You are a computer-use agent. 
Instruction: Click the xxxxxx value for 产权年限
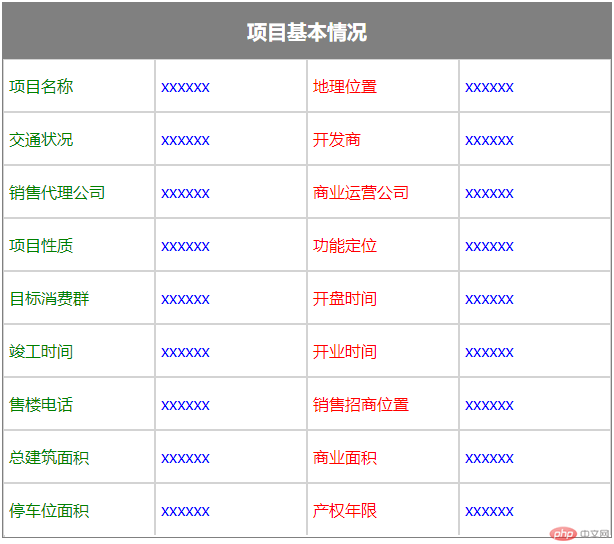pyautogui.click(x=489, y=511)
